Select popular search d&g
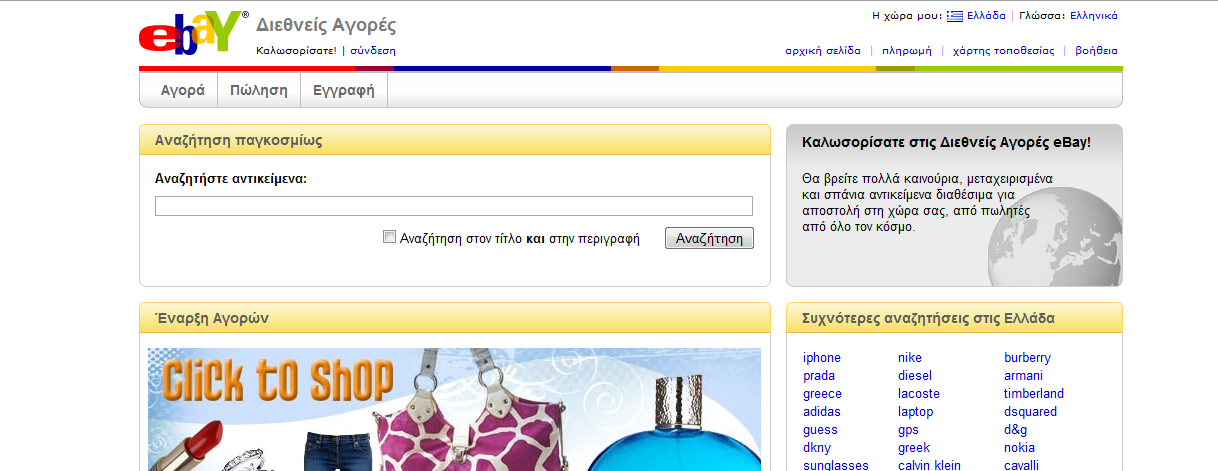 click(1017, 430)
